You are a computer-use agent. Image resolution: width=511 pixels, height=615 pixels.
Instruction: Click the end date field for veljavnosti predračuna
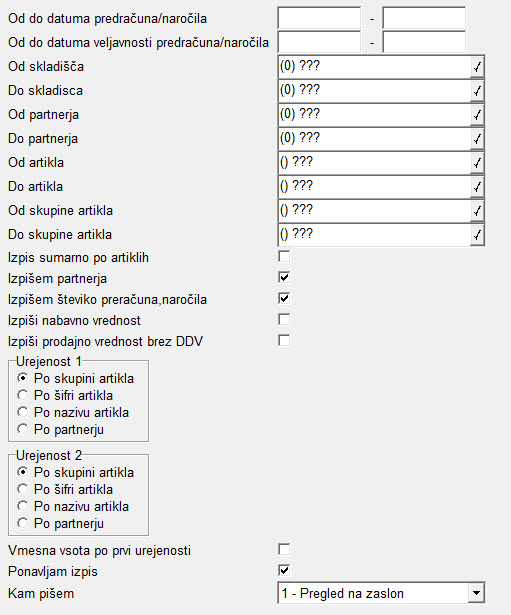point(424,42)
